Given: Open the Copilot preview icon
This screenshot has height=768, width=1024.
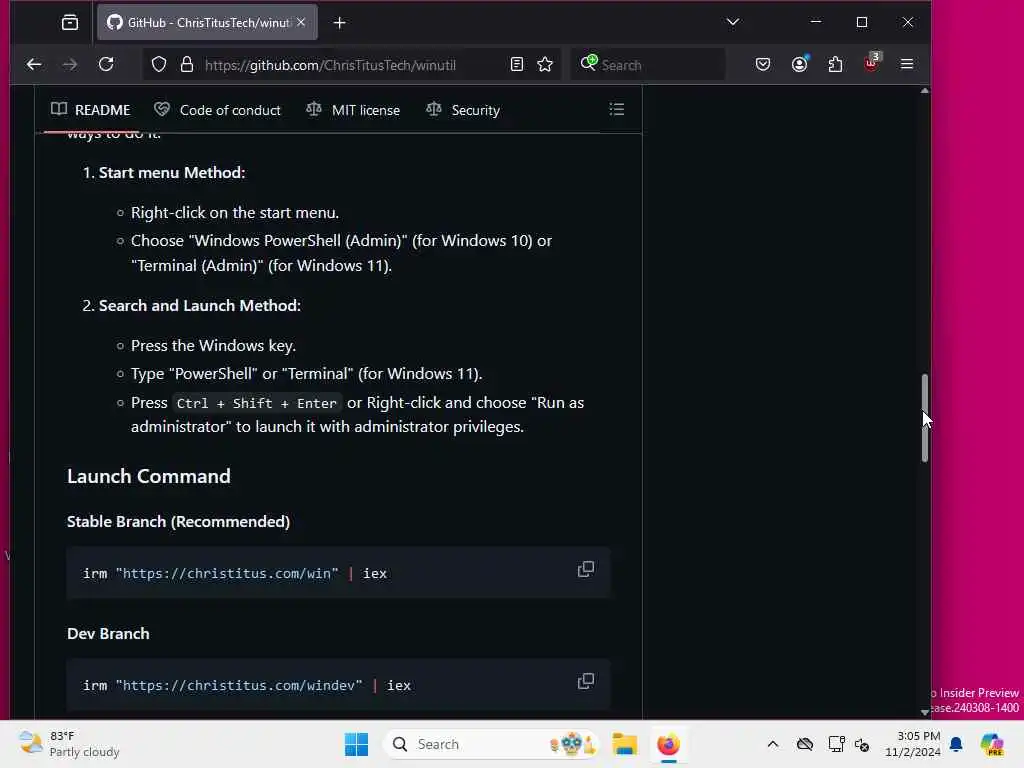Looking at the screenshot, I should coord(992,744).
